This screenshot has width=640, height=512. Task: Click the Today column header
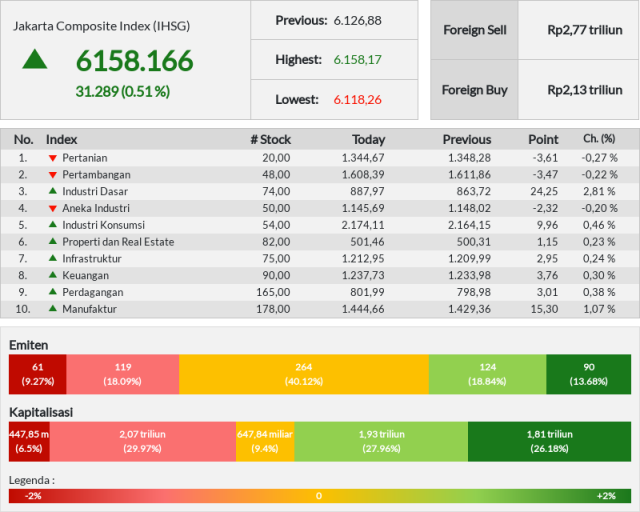pos(369,140)
